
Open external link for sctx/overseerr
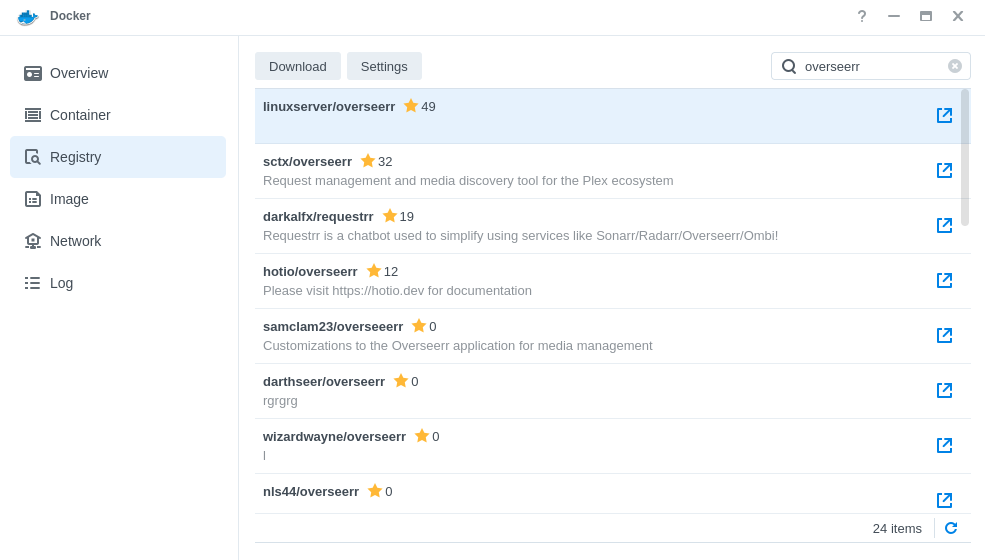click(x=944, y=170)
